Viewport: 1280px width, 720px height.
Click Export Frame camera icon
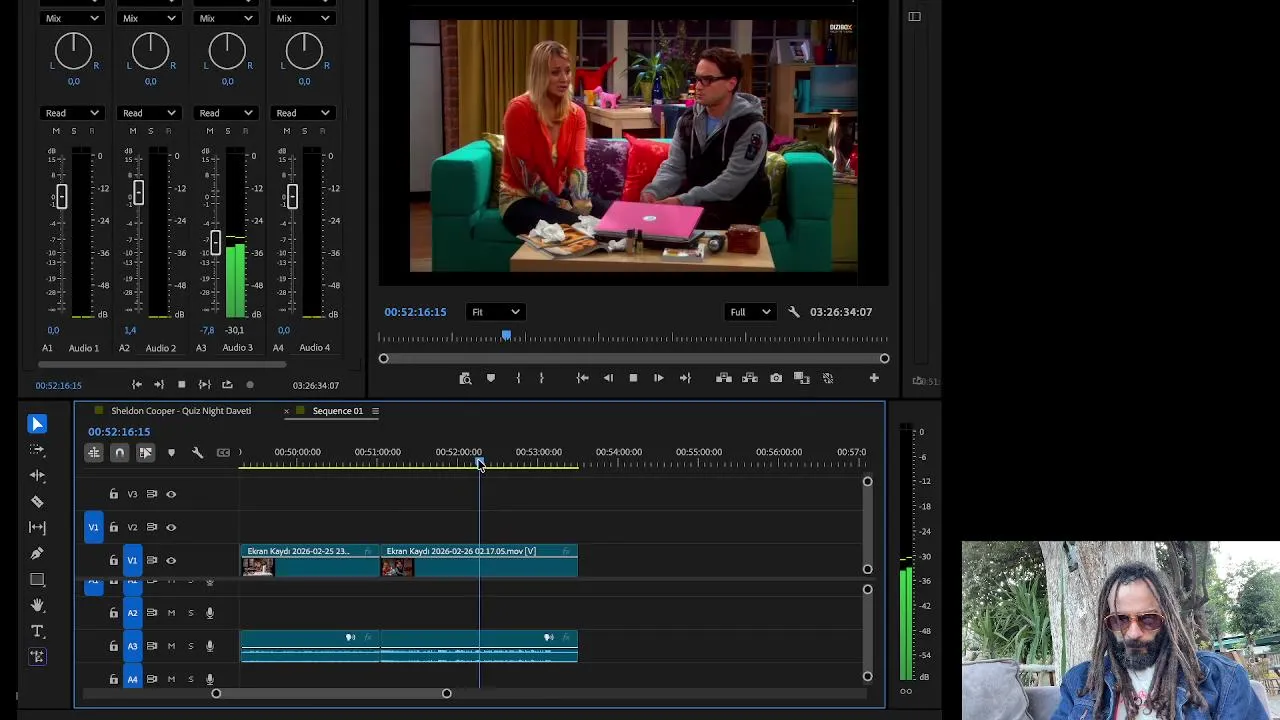coord(776,378)
